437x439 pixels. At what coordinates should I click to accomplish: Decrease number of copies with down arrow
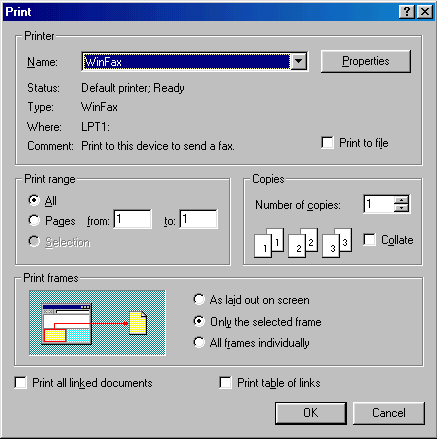click(x=401, y=208)
